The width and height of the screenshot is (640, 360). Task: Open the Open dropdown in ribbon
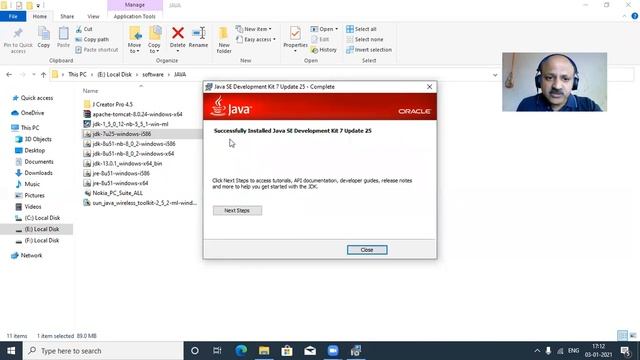tap(324, 29)
